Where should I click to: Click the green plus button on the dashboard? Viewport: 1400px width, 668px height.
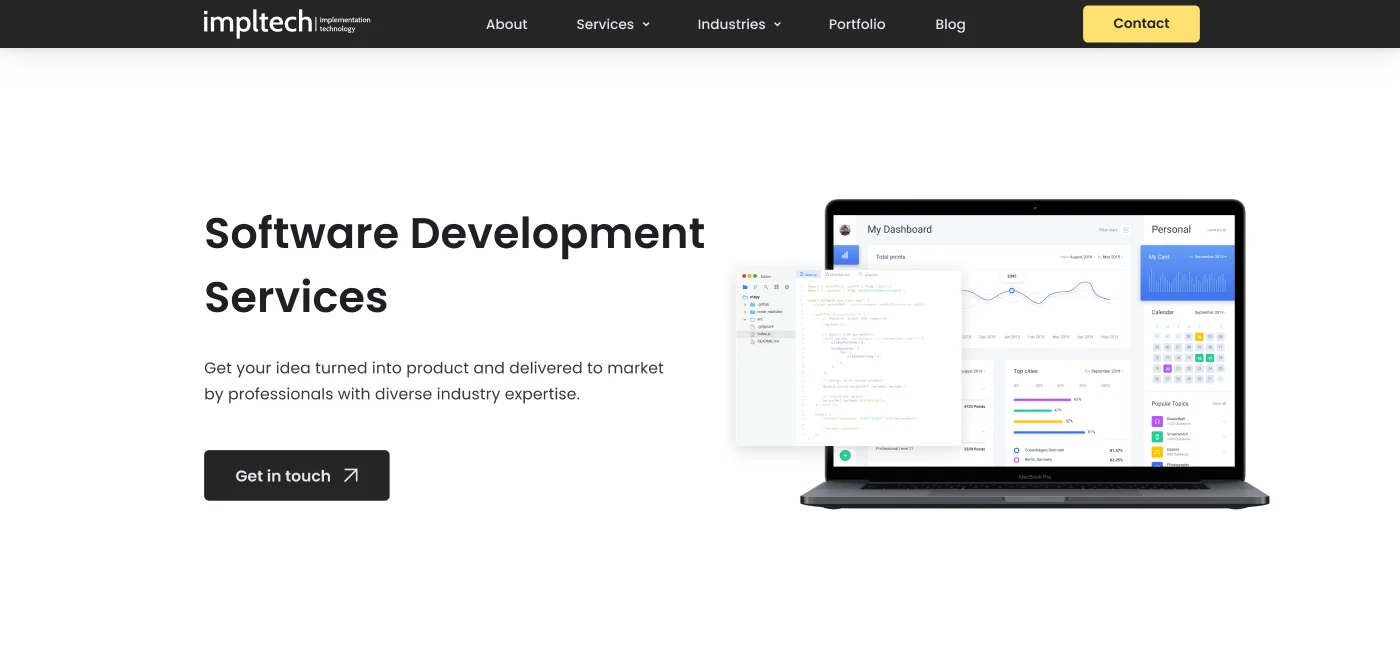[845, 456]
